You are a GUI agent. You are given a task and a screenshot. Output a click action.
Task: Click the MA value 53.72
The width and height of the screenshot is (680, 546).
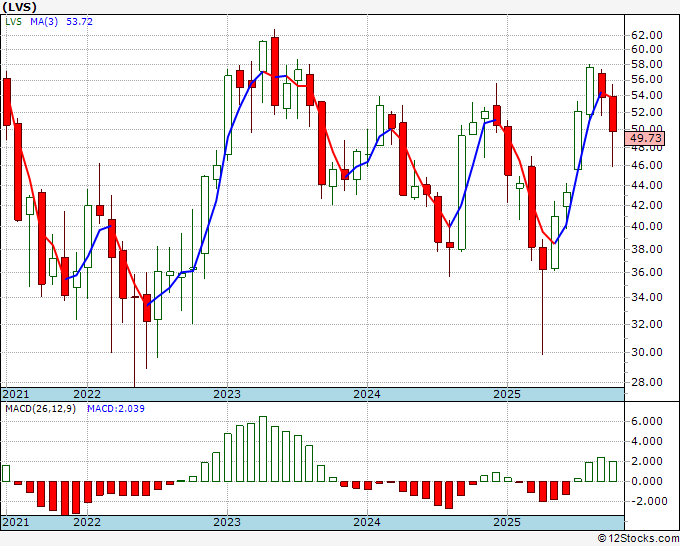point(79,22)
